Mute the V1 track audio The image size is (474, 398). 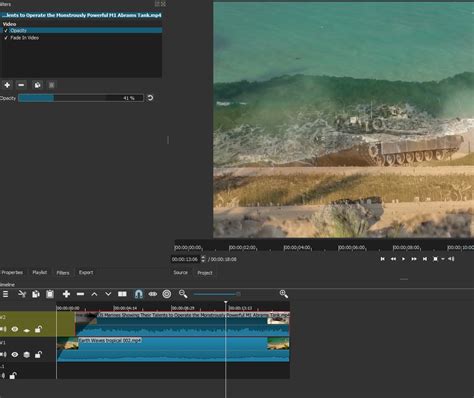click(x=3, y=354)
